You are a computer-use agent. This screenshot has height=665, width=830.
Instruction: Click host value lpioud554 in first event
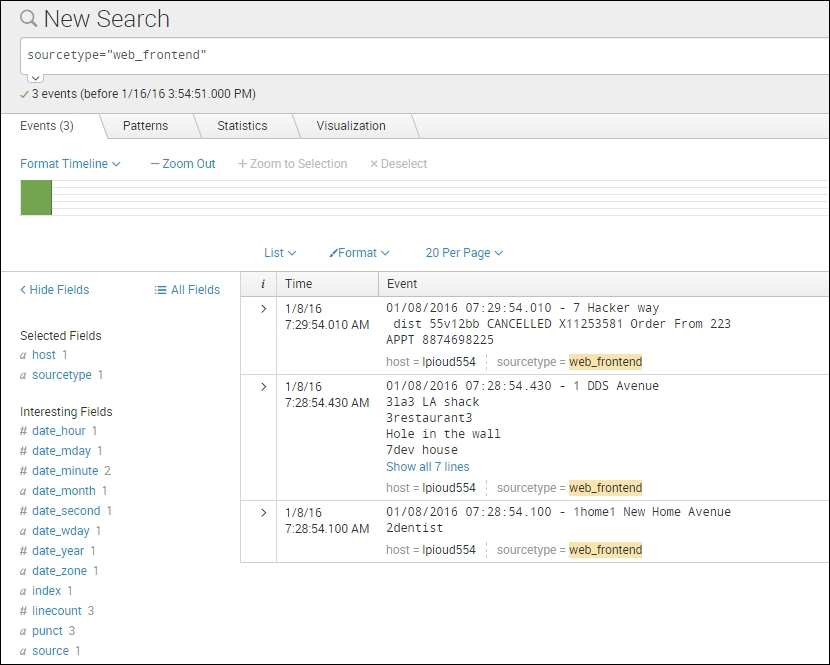tap(449, 362)
